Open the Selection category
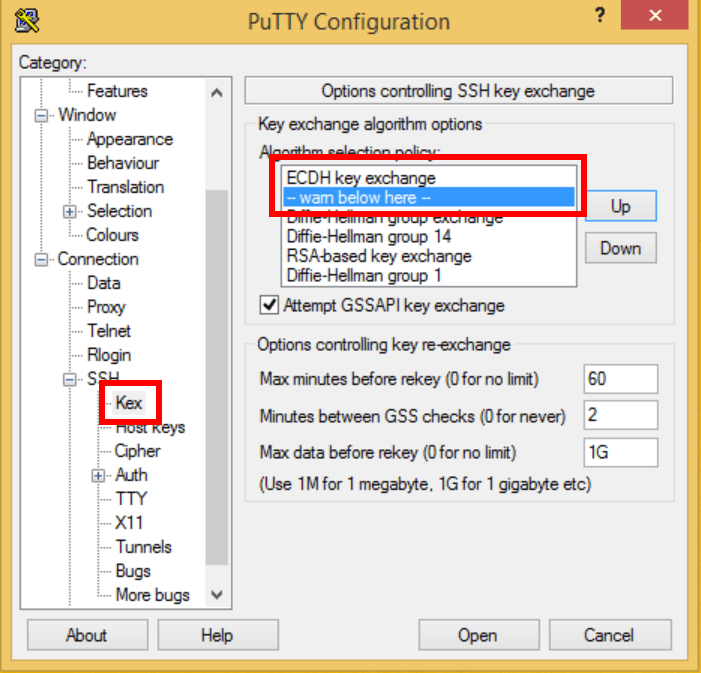 click(x=119, y=211)
